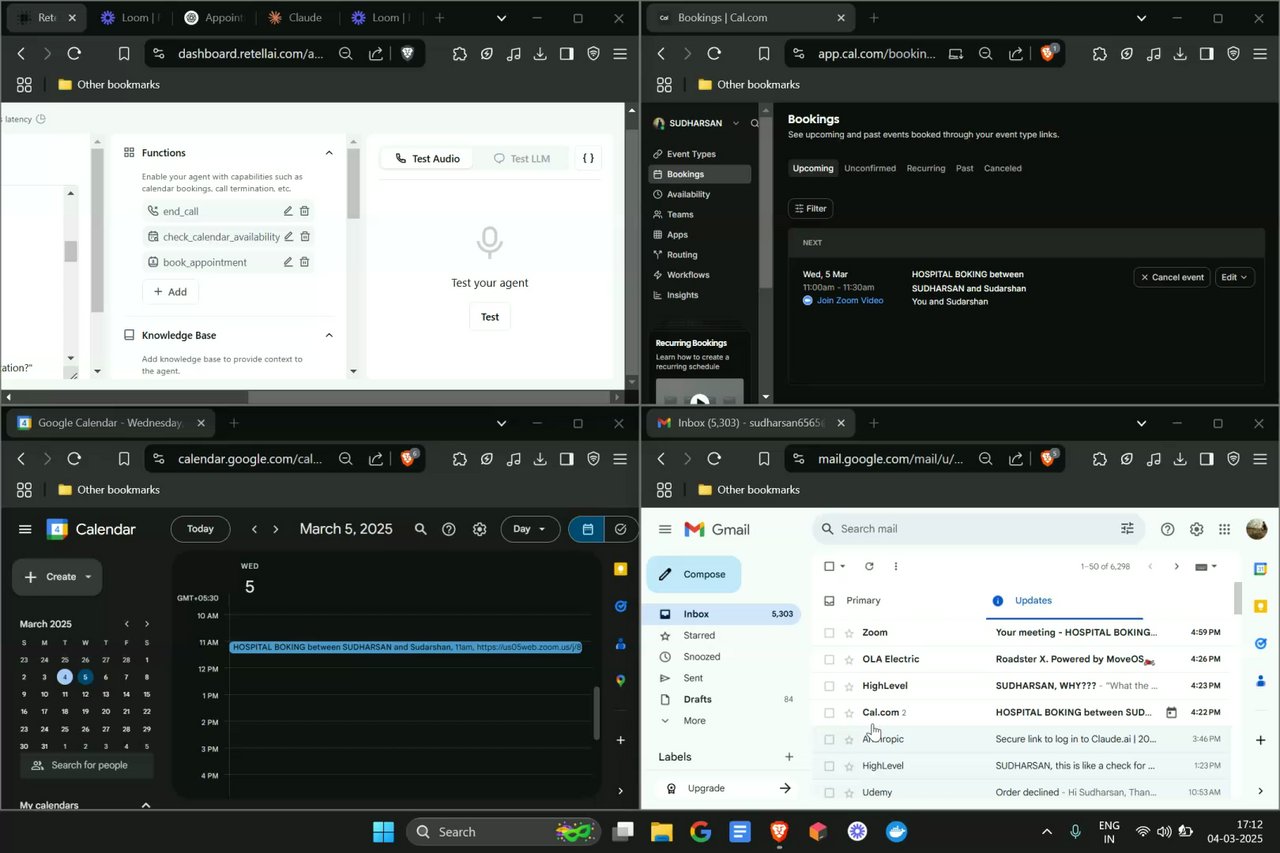1280x853 pixels.
Task: Search in Cal.com sidebar header
Action: pyautogui.click(x=754, y=123)
